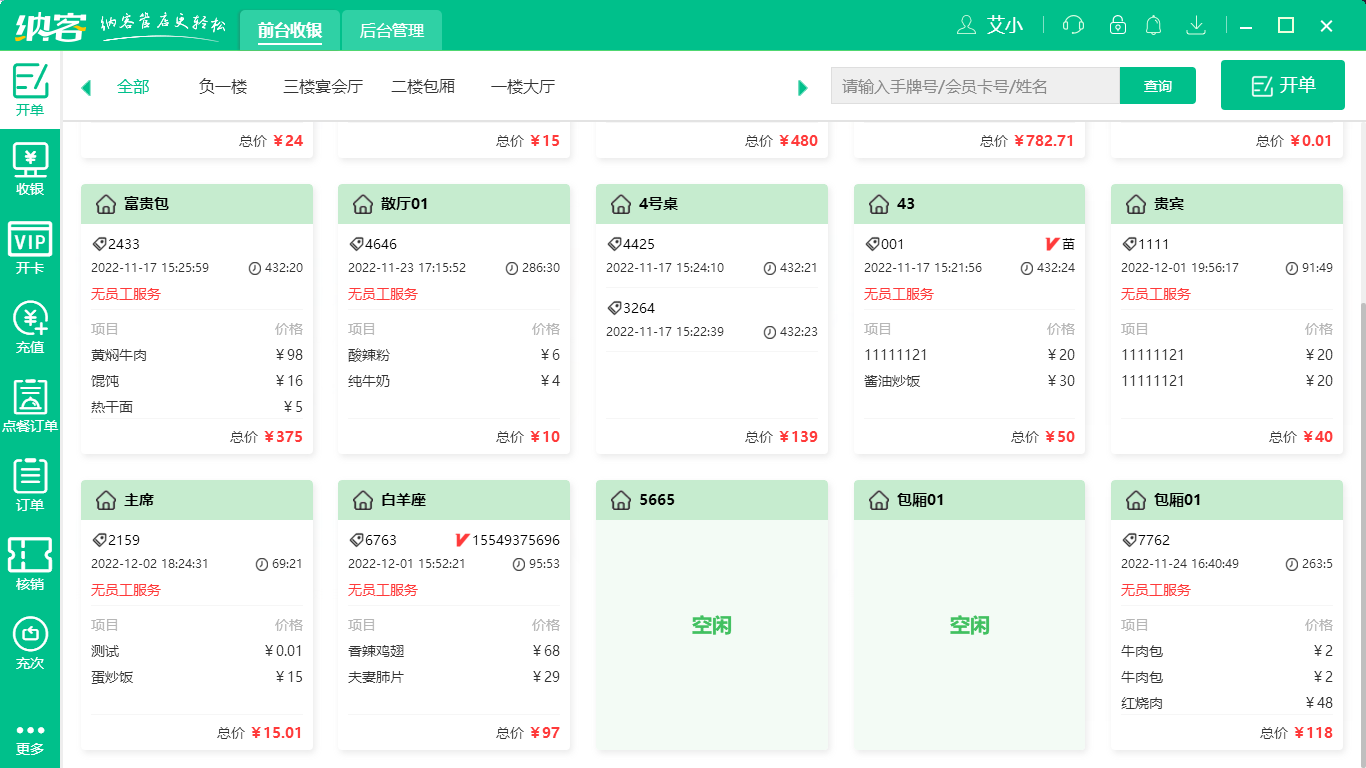This screenshot has height=768, width=1366.
Task: Expand the 更多 more options icon
Action: [30, 736]
